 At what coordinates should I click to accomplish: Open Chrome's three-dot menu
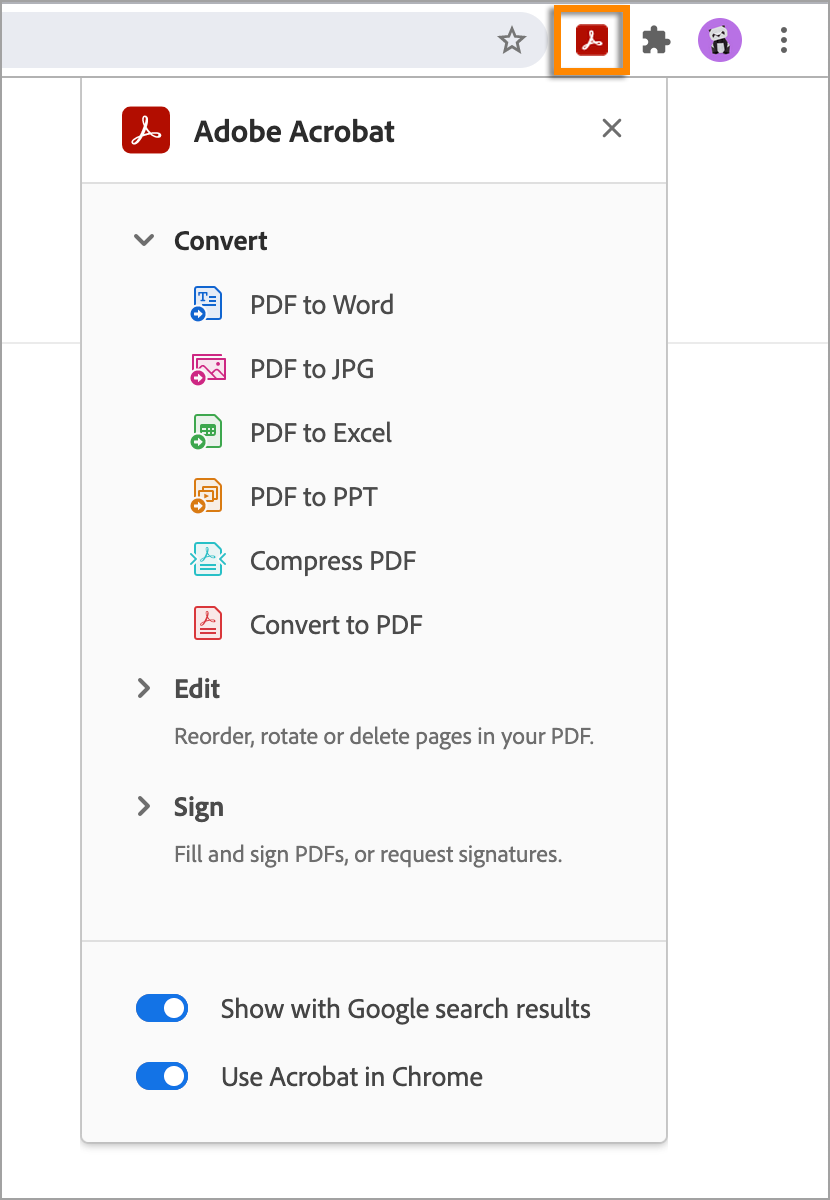tap(784, 41)
